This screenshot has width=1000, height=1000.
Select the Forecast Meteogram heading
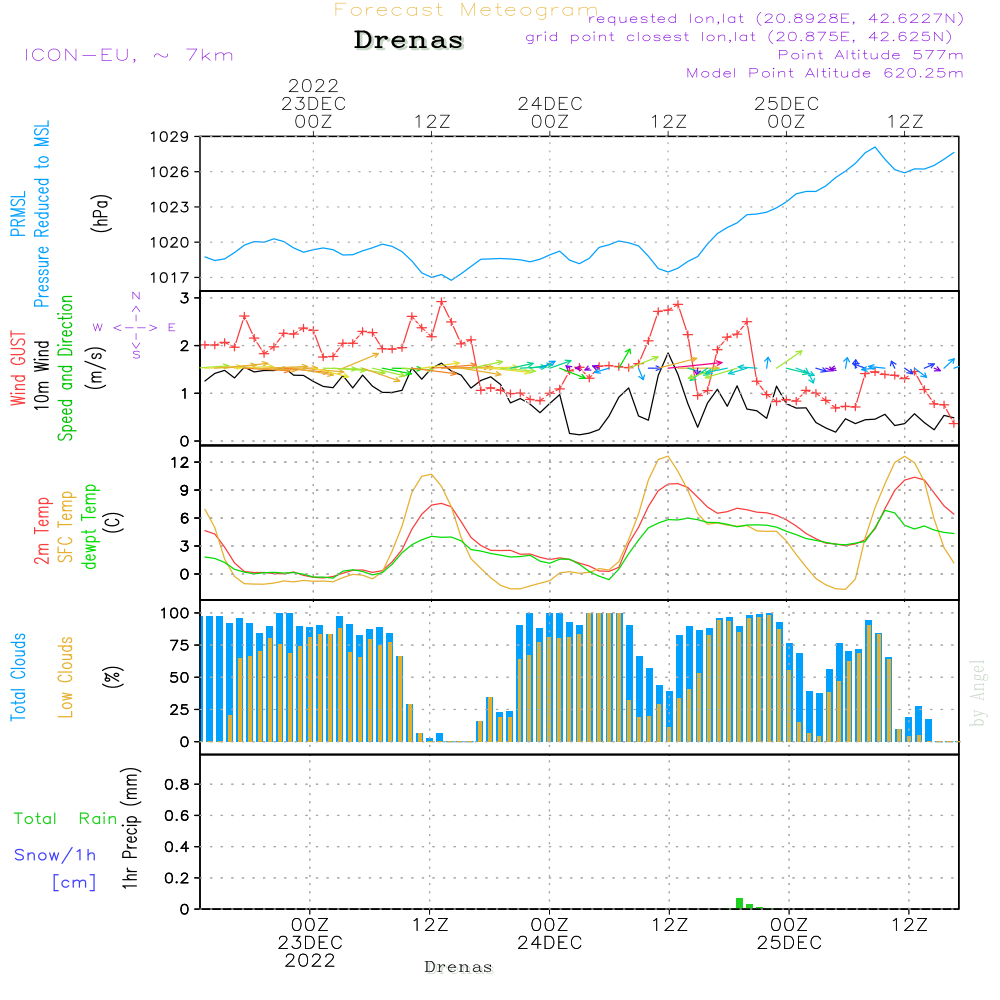tap(466, 10)
